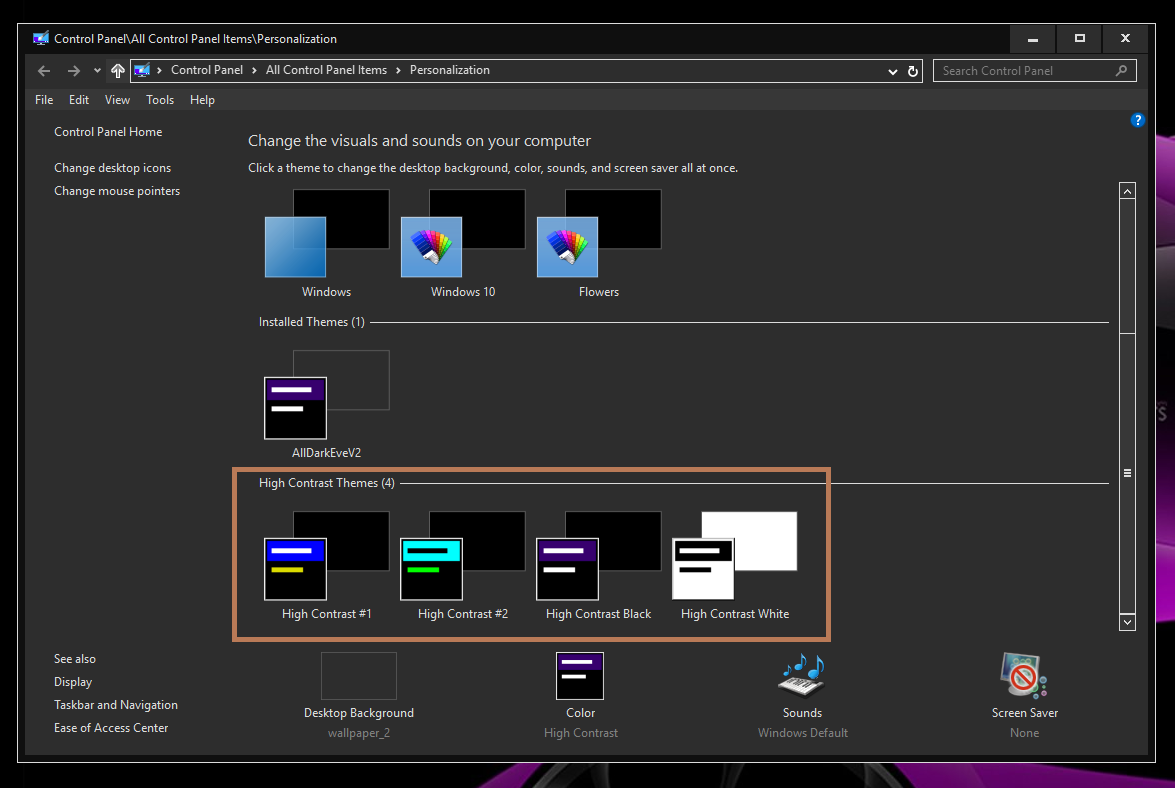Select the AllDarkEveV2 installed theme
The width and height of the screenshot is (1175, 788).
[327, 395]
